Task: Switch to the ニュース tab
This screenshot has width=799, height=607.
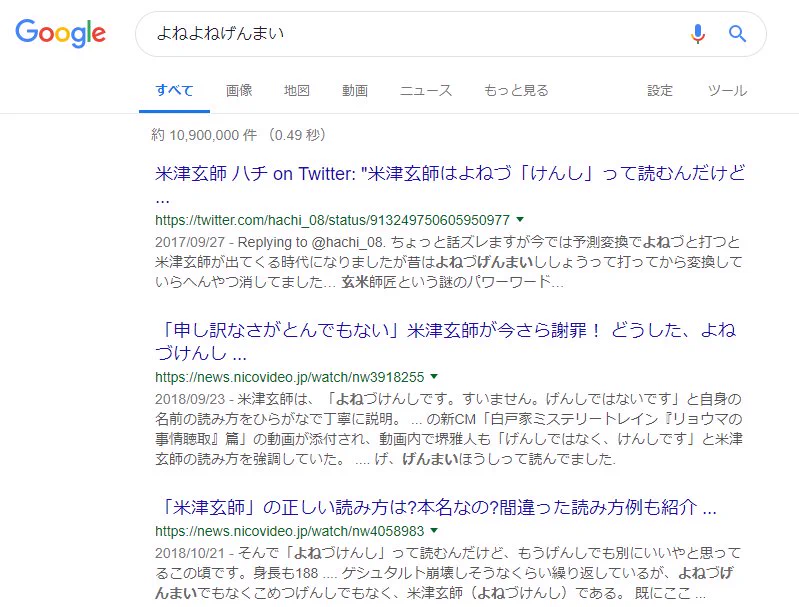Action: point(426,90)
